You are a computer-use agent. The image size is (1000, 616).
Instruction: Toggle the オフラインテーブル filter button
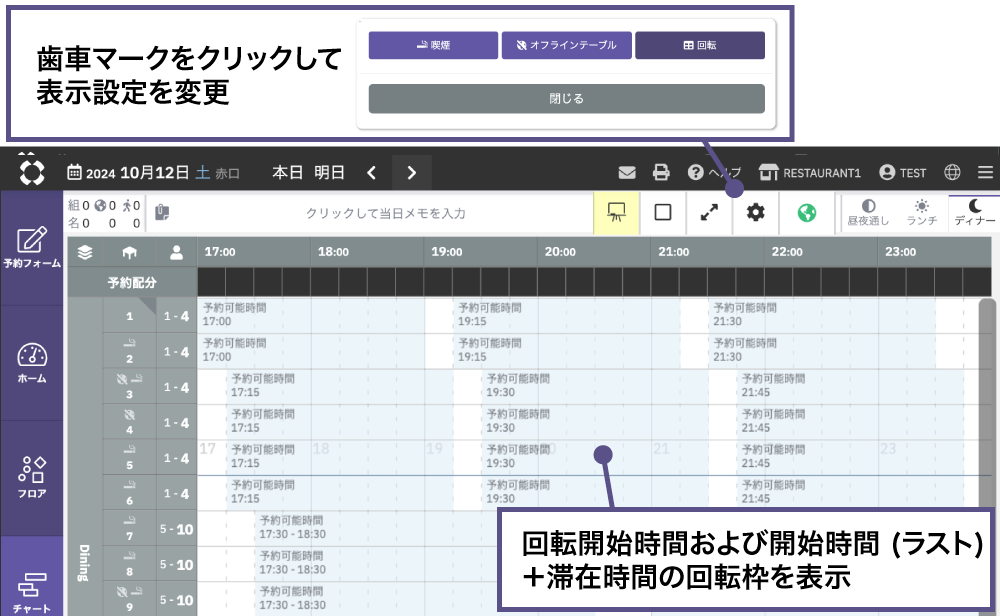566,45
